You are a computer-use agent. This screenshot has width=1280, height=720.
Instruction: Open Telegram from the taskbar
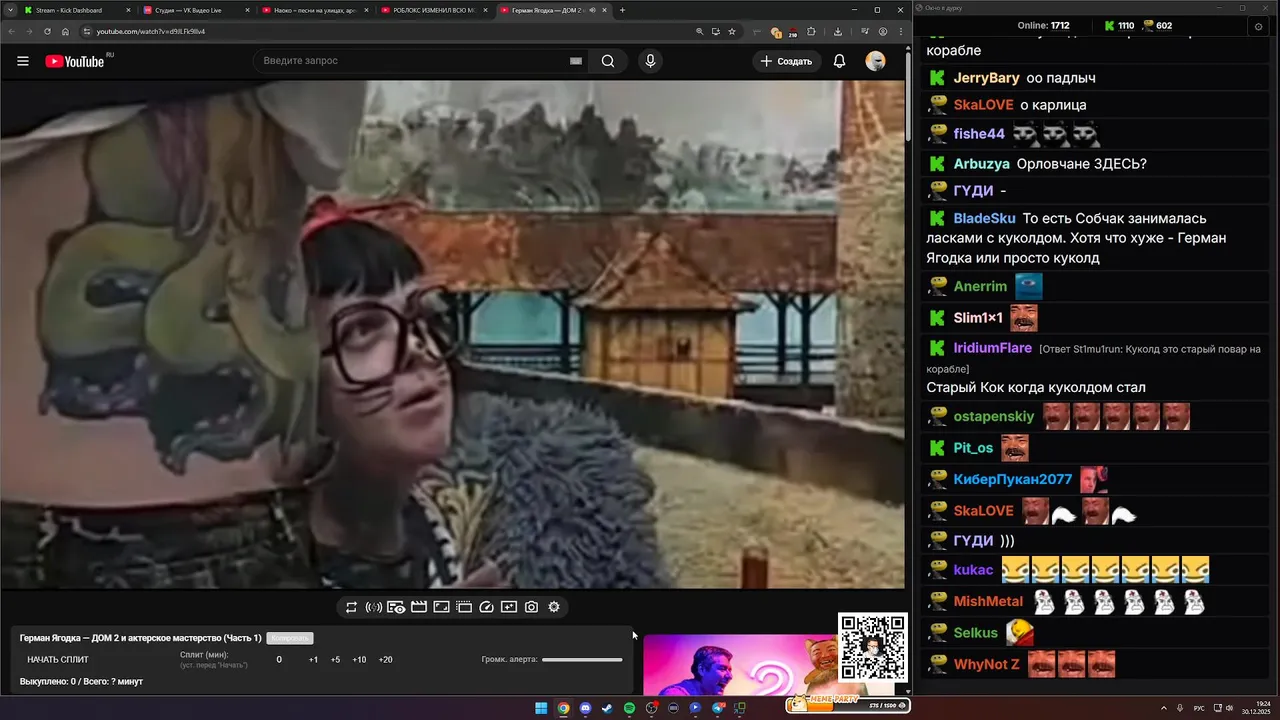pyautogui.click(x=717, y=708)
